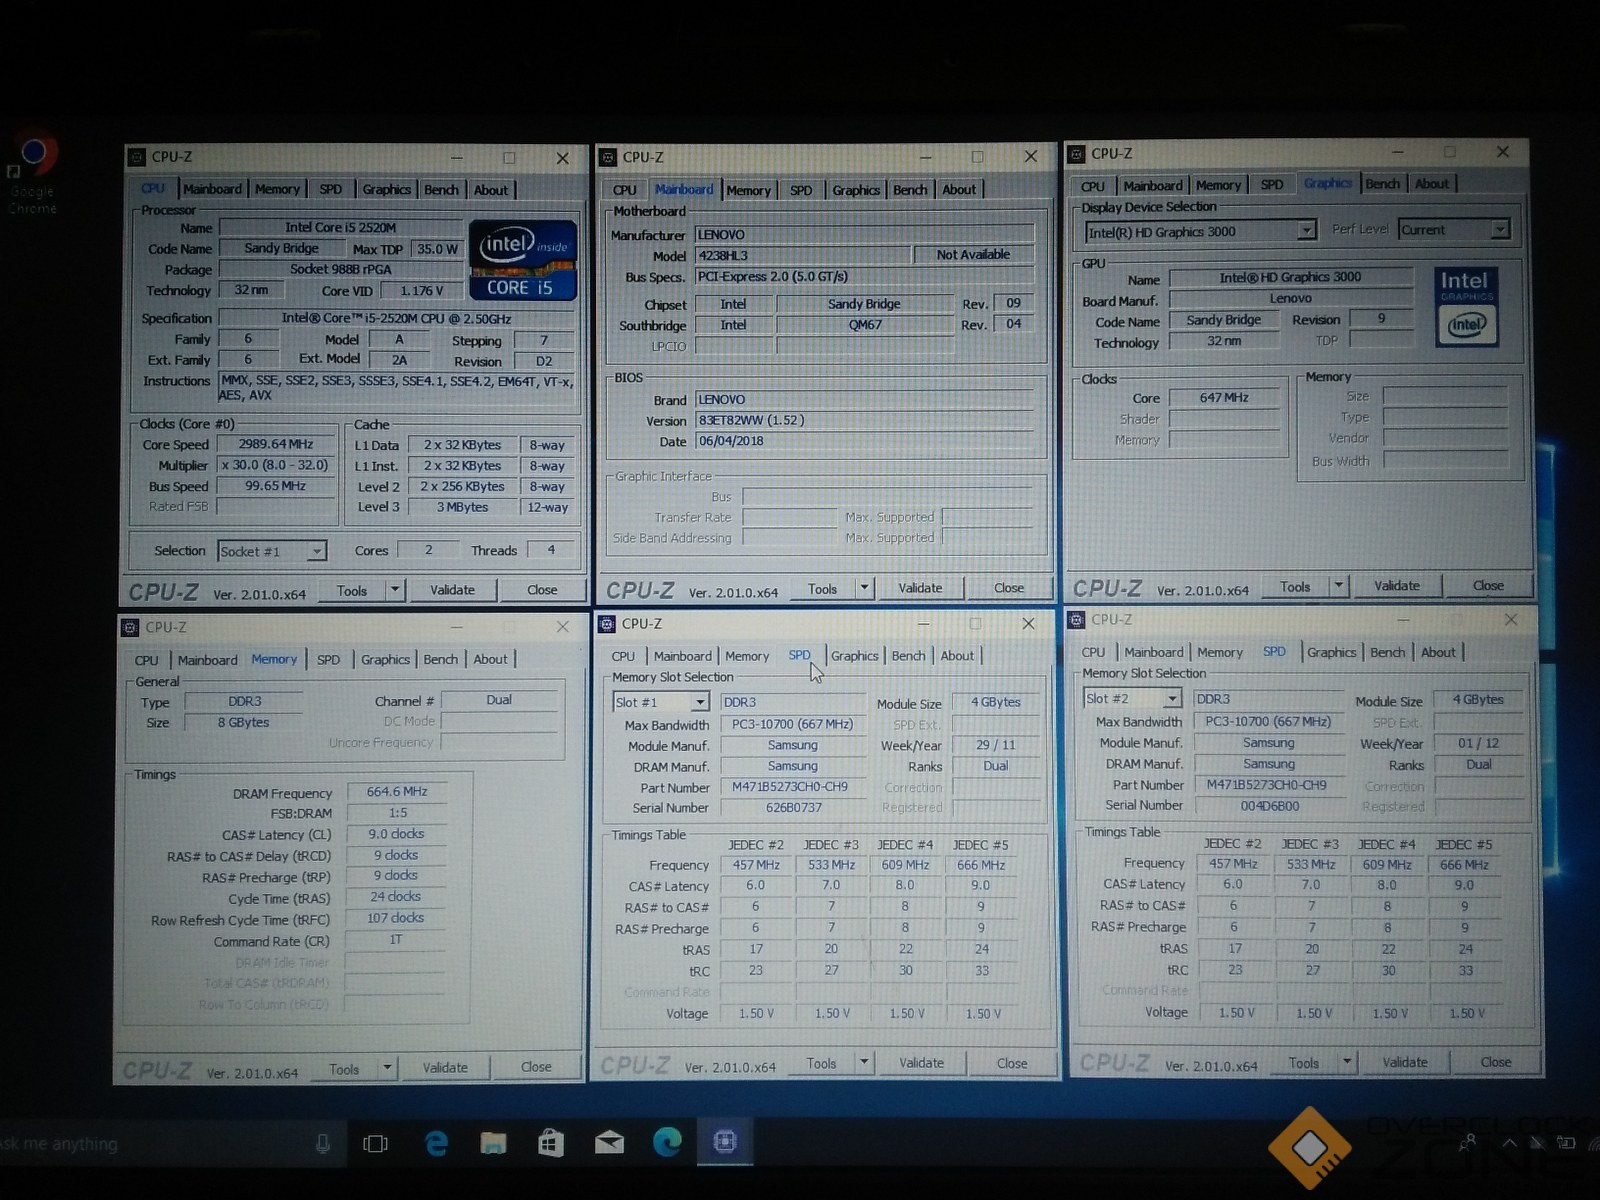The image size is (1600, 1200).
Task: Click CPU-Z title bar icon in CPU window
Action: pos(137,157)
